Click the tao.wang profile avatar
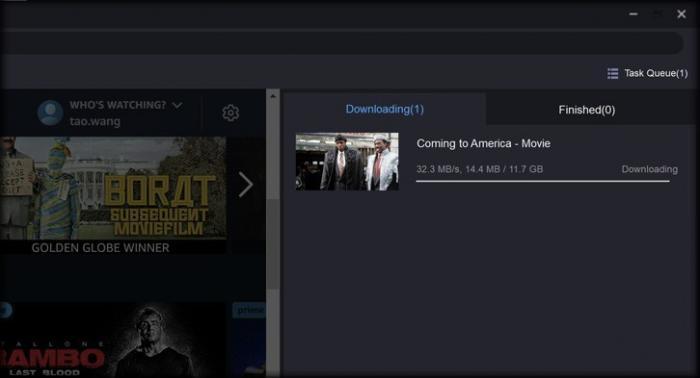This screenshot has width=700, height=378. point(50,112)
